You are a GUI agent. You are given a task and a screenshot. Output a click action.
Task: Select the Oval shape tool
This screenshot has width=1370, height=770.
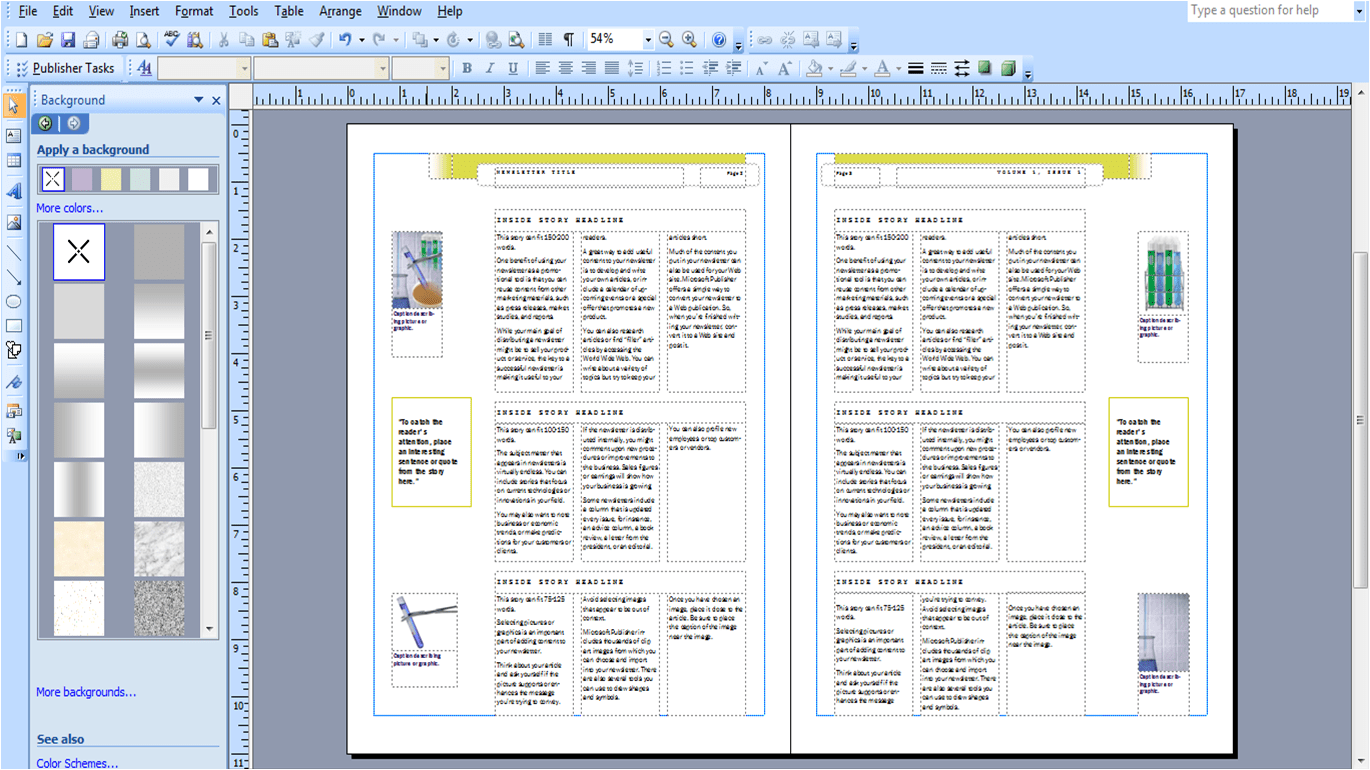click(x=14, y=301)
